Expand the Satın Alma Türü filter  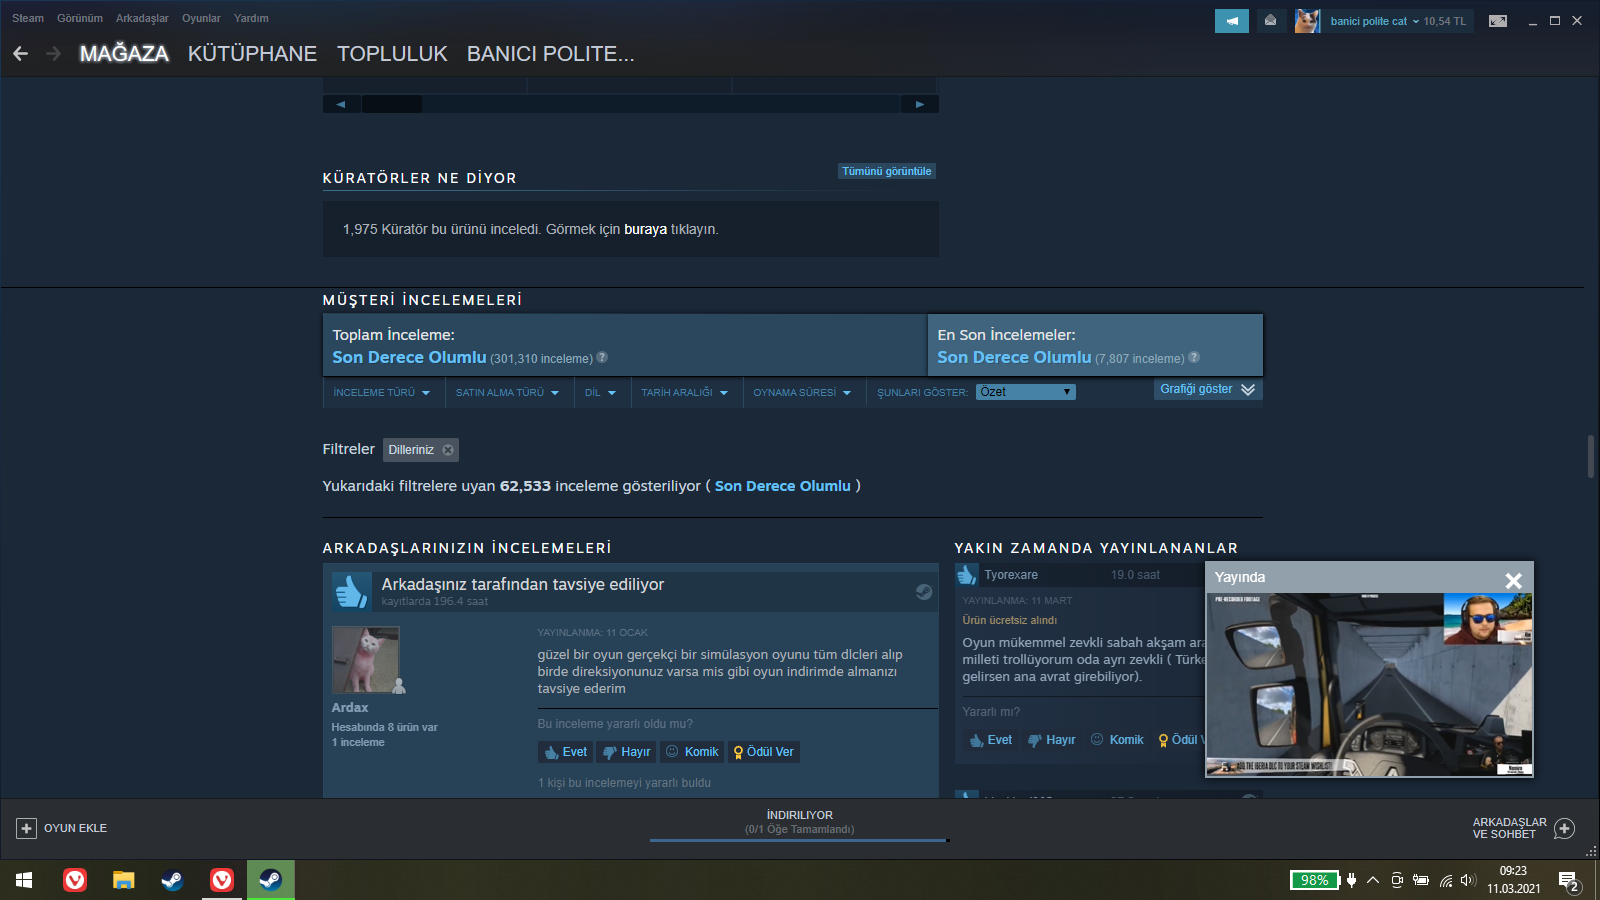click(x=507, y=392)
